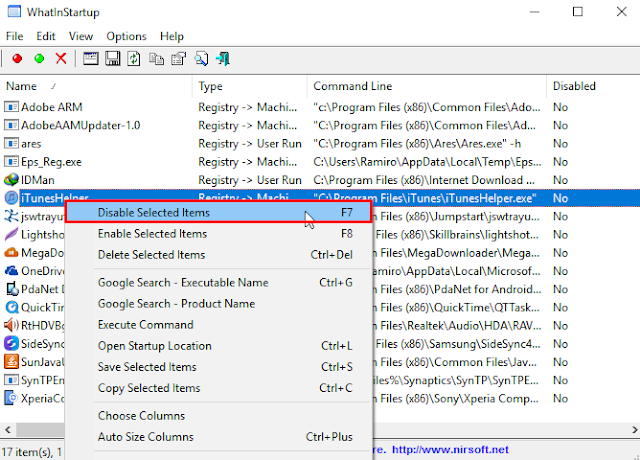Click the XperiaCompanion row icon
640x460 pixels.
[x=11, y=398]
